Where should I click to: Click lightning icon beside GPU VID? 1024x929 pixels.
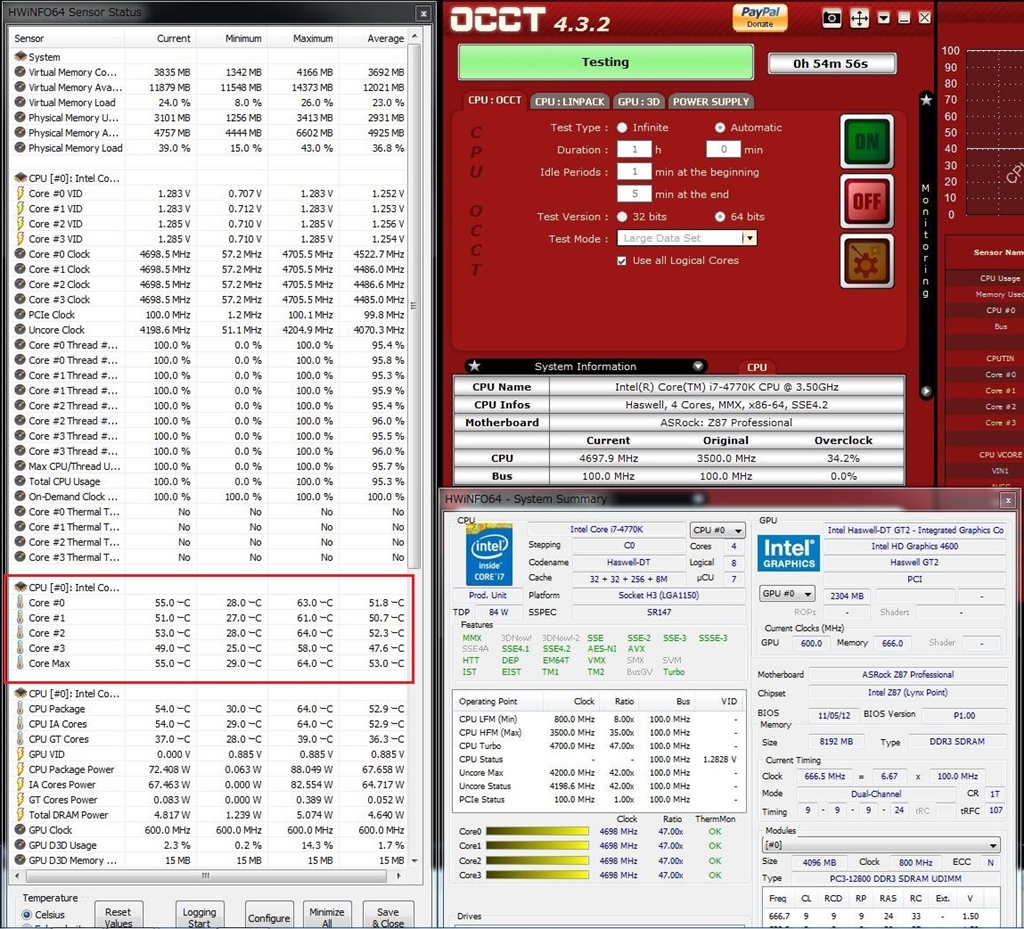click(20, 754)
